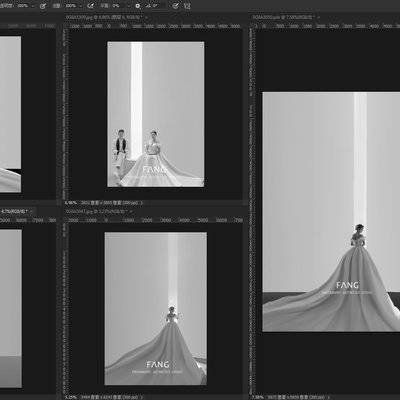Click the large right bride photo canvas
The height and width of the screenshot is (400, 400).
tap(331, 212)
